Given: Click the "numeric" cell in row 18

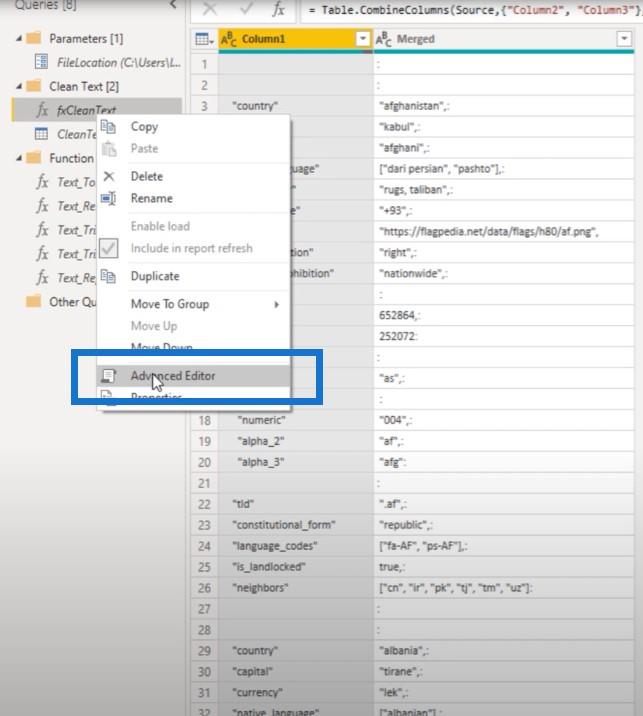Looking at the screenshot, I should 295,420.
